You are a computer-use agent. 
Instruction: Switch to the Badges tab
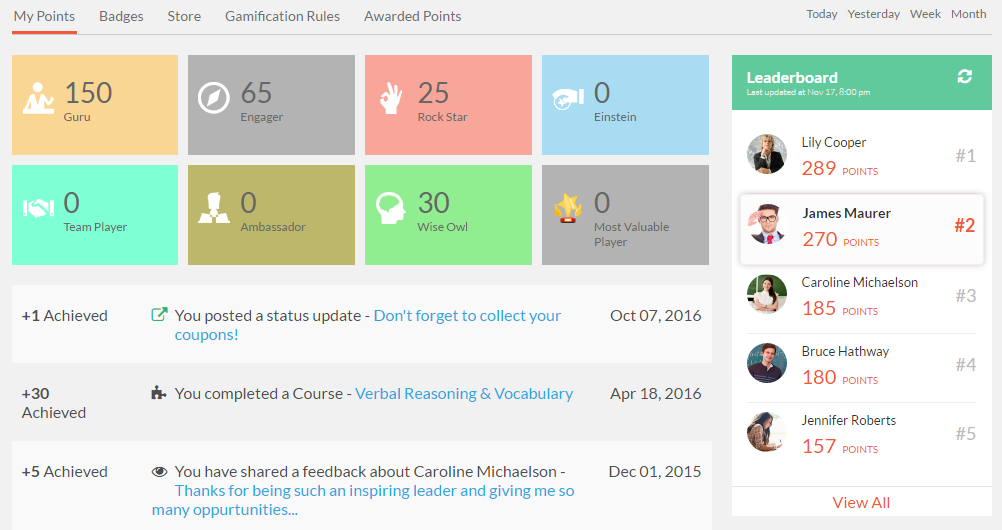[x=121, y=16]
